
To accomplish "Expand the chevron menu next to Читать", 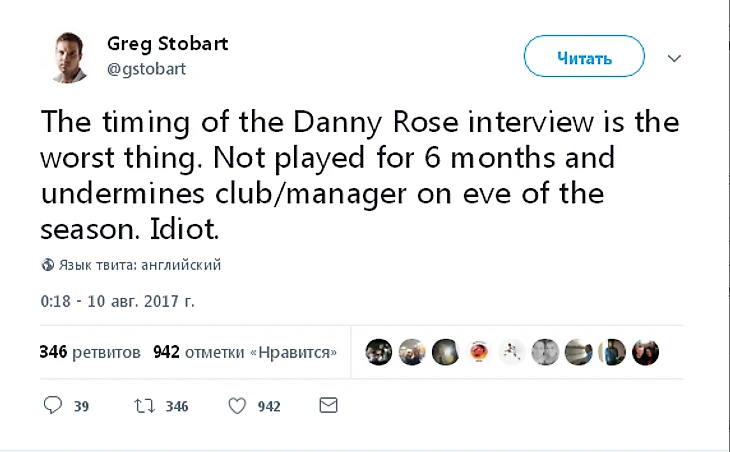I will [x=675, y=58].
